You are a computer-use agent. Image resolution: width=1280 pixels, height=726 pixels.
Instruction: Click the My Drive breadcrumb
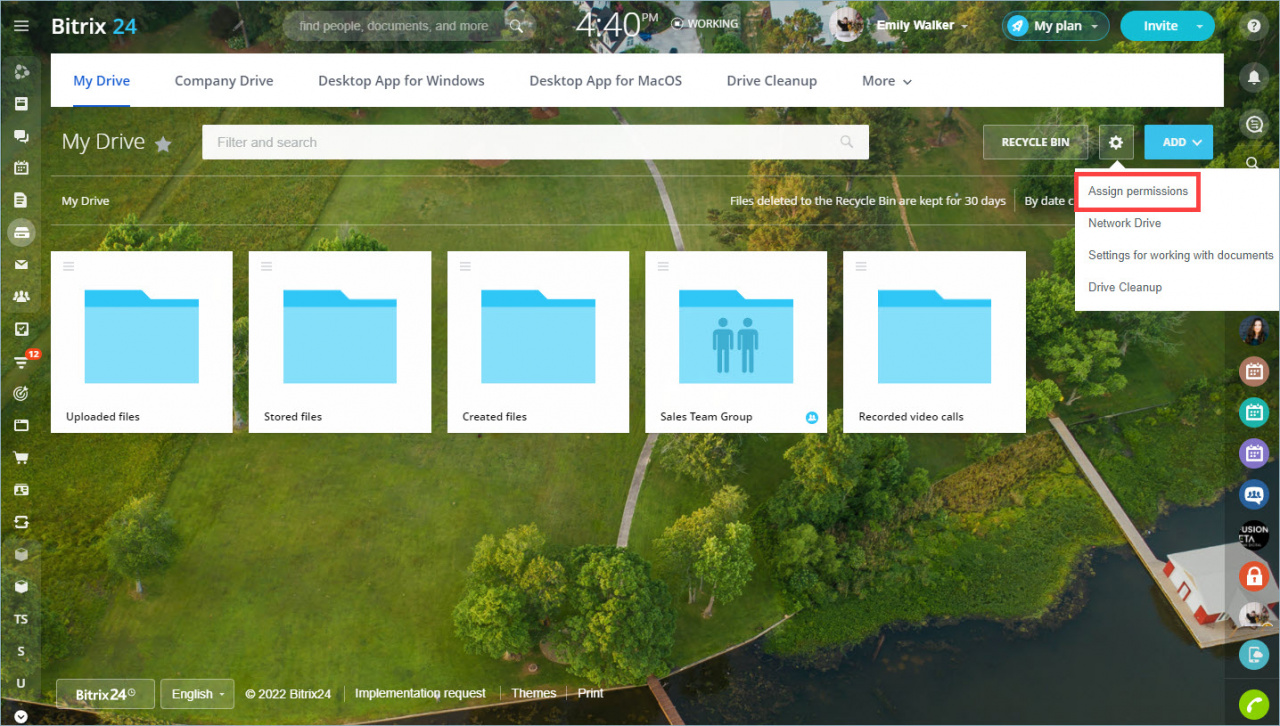pos(85,201)
